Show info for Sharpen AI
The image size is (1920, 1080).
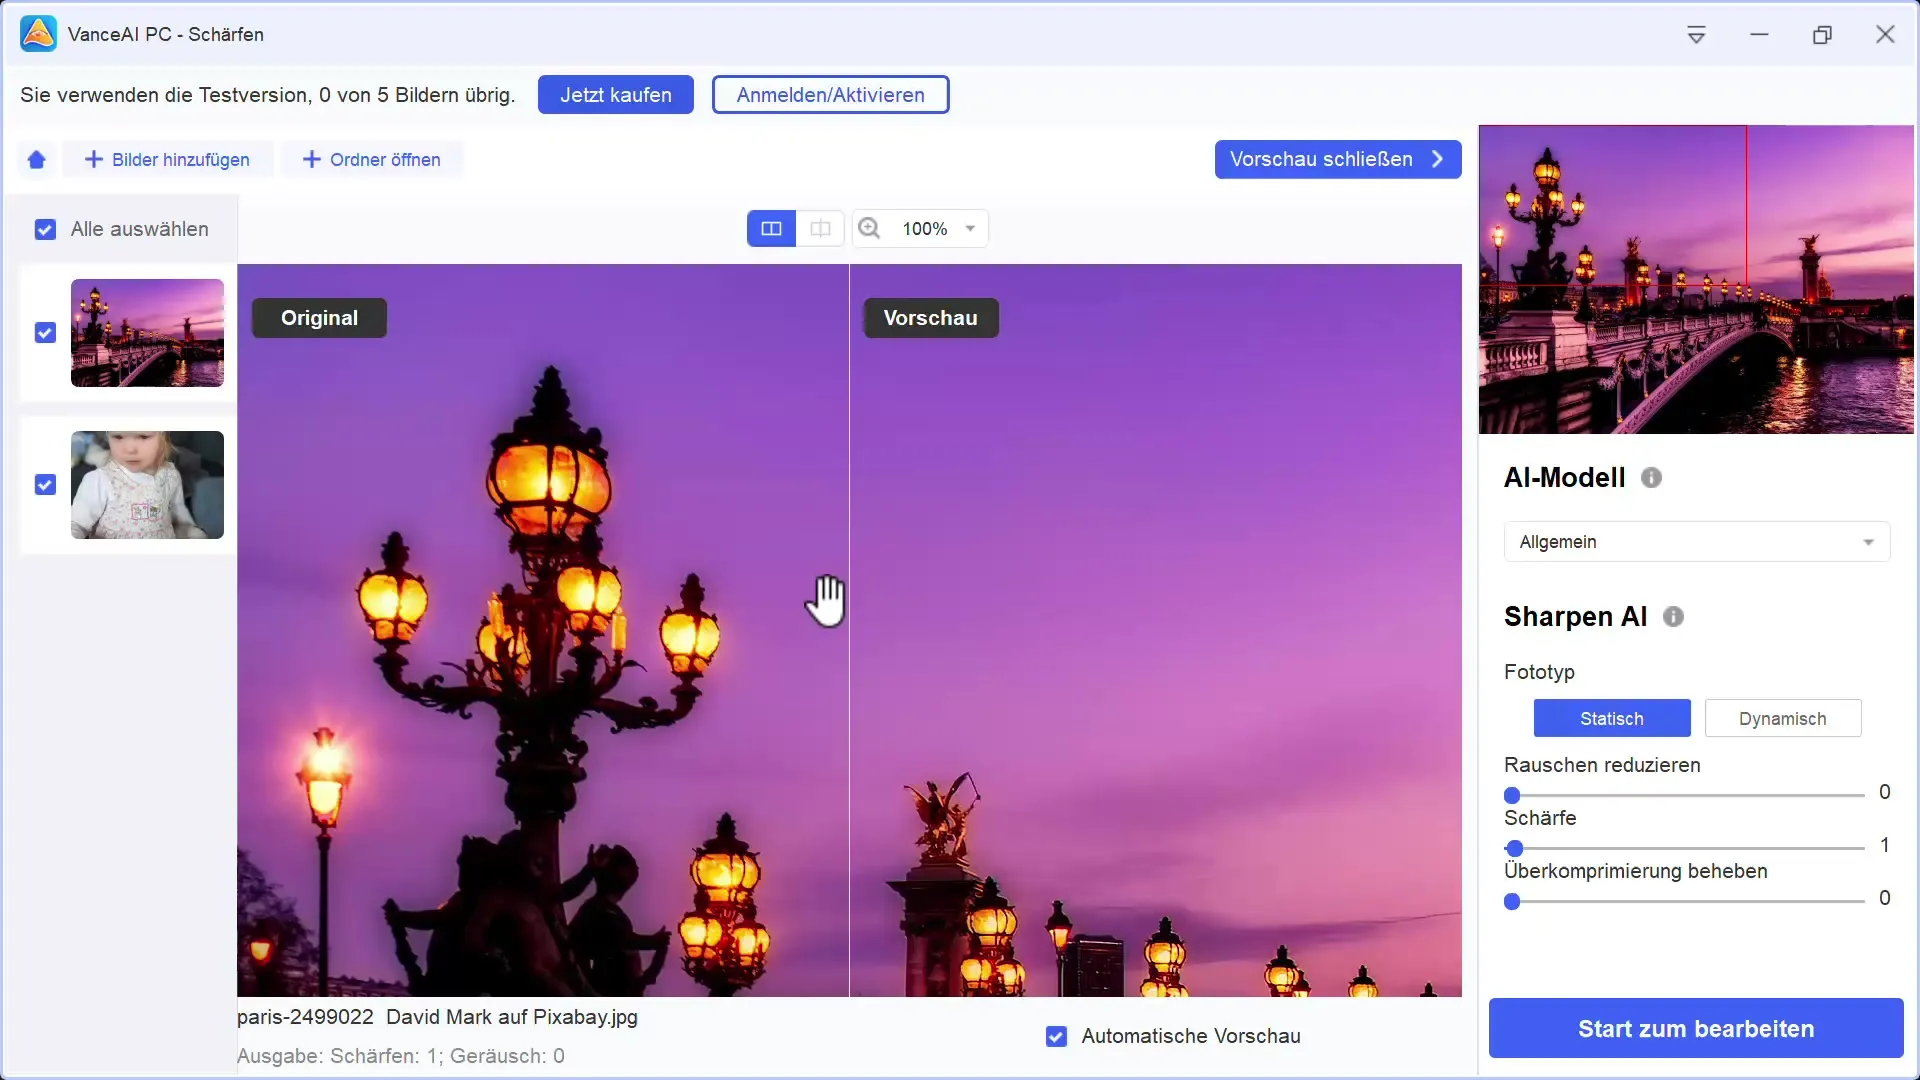pos(1673,617)
